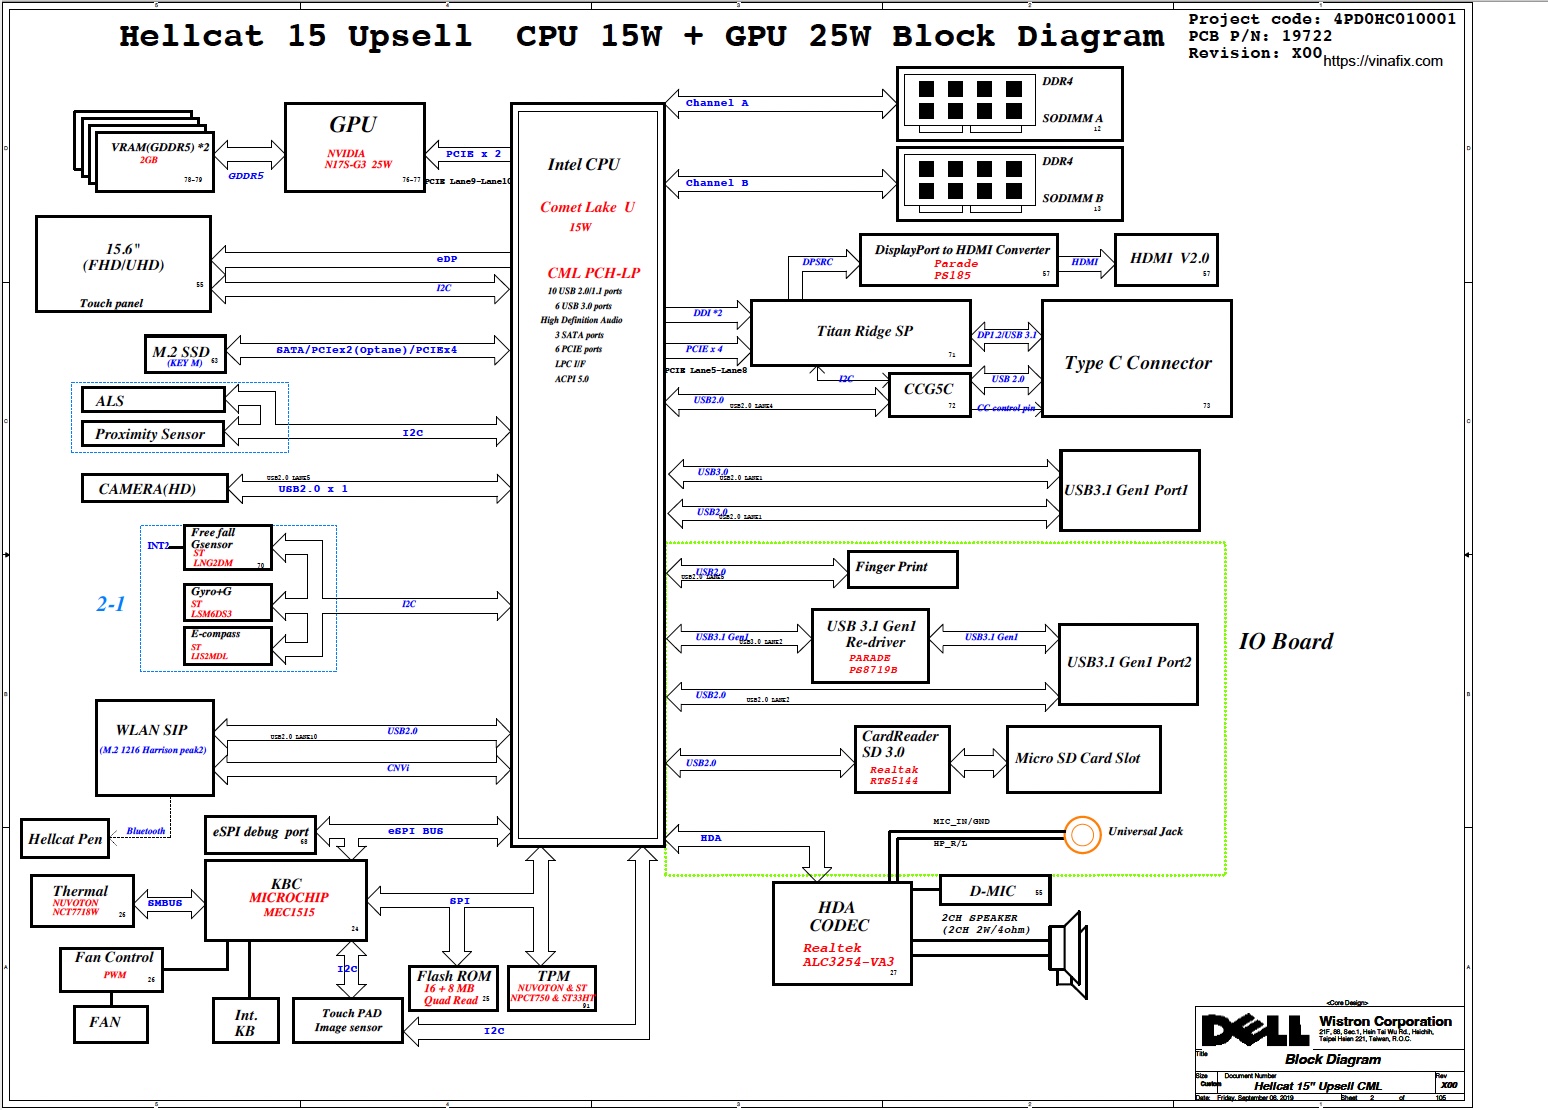Click the HDMI V2.0 block

(1167, 260)
